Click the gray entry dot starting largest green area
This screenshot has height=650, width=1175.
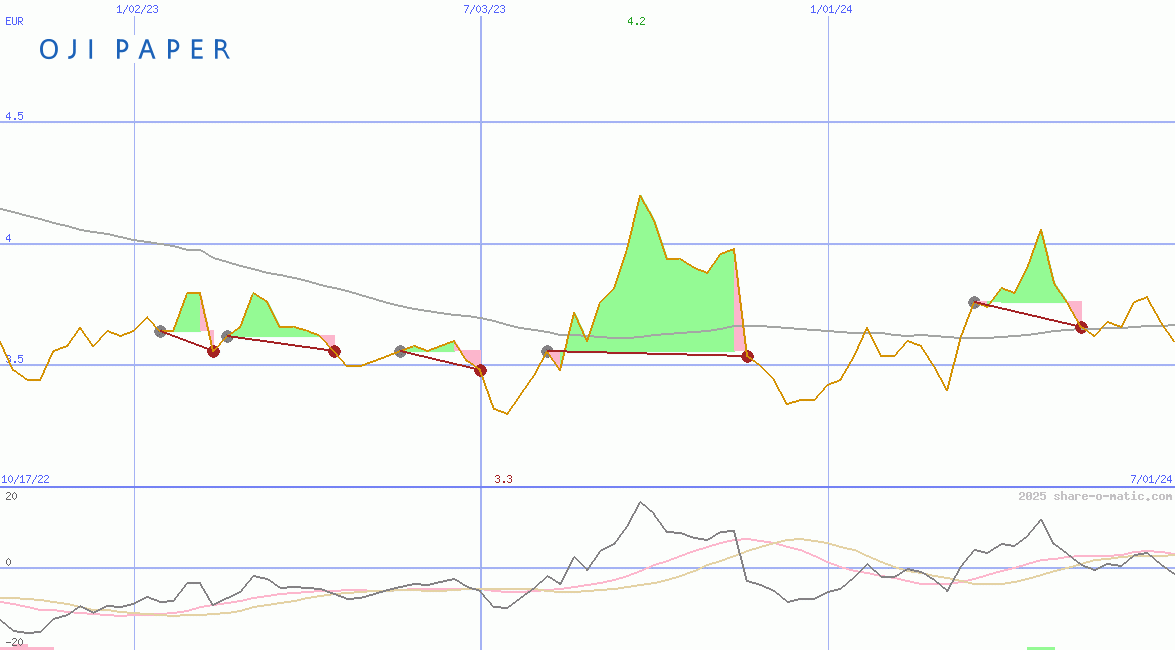pyautogui.click(x=547, y=351)
